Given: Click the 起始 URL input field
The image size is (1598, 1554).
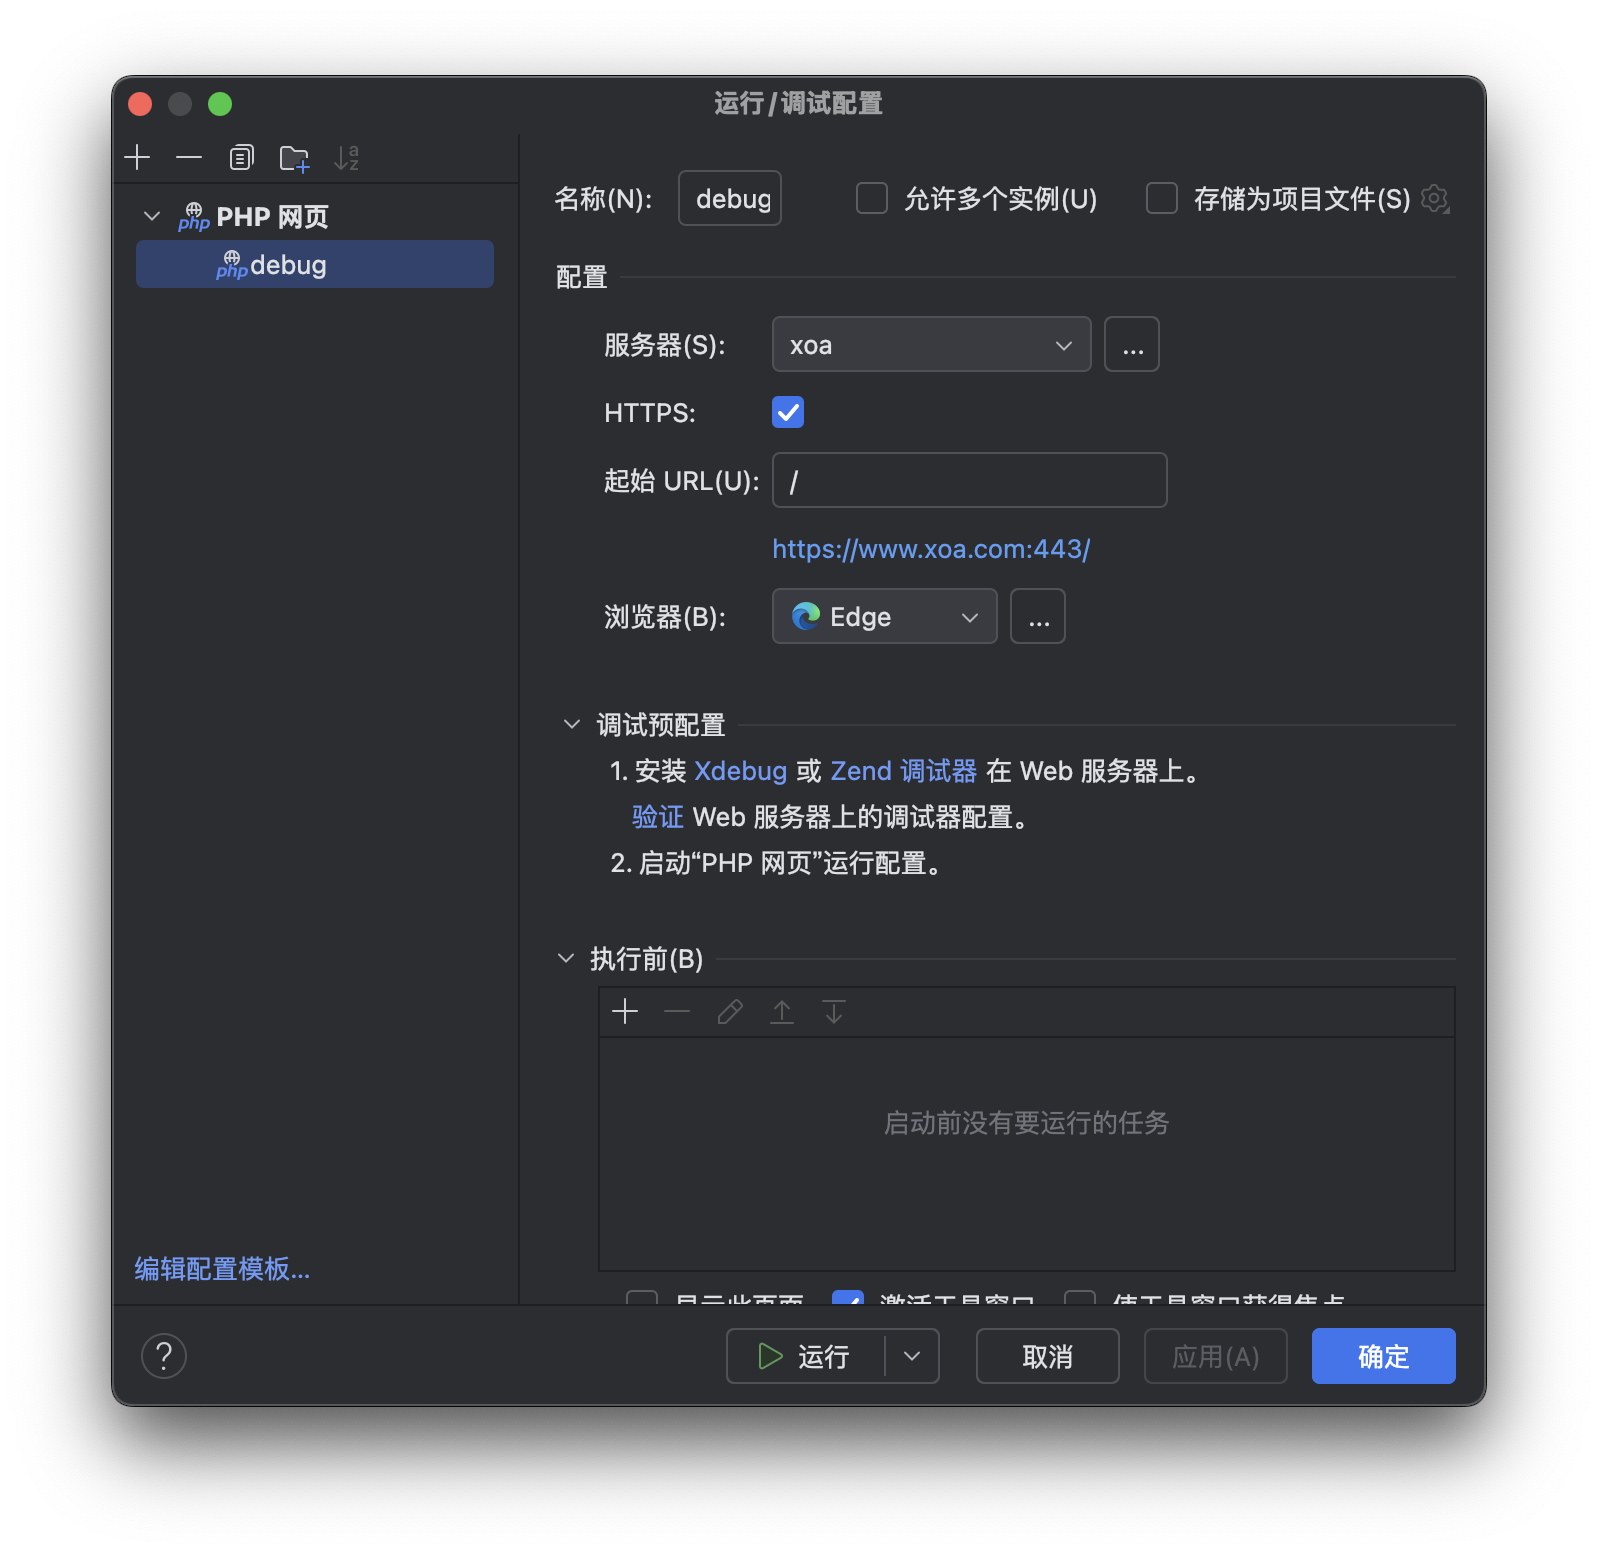Looking at the screenshot, I should 970,480.
